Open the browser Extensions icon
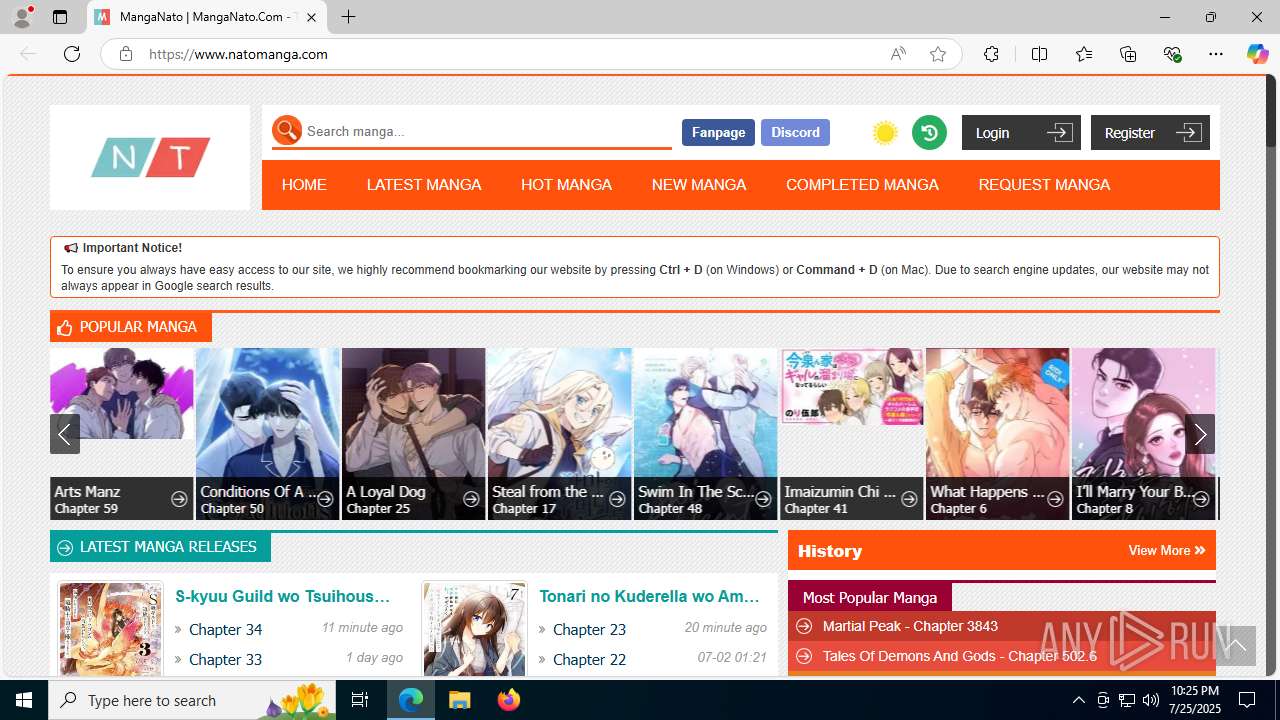The image size is (1280, 720). pos(991,54)
